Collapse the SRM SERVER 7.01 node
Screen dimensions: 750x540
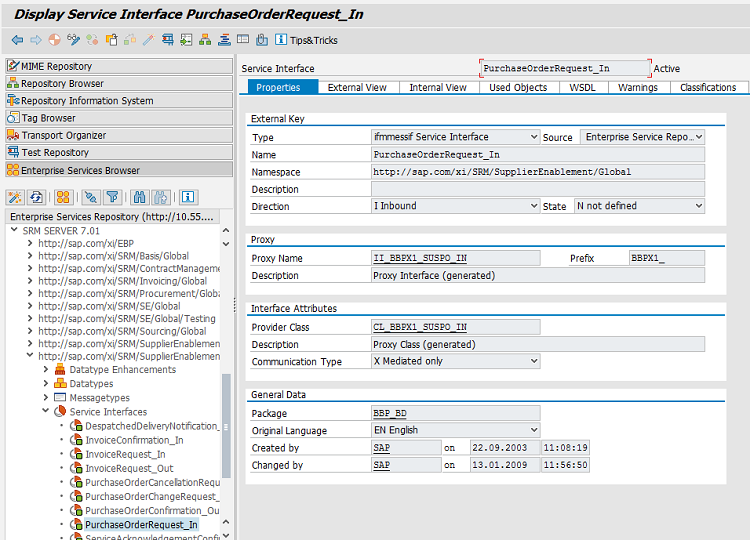point(14,230)
